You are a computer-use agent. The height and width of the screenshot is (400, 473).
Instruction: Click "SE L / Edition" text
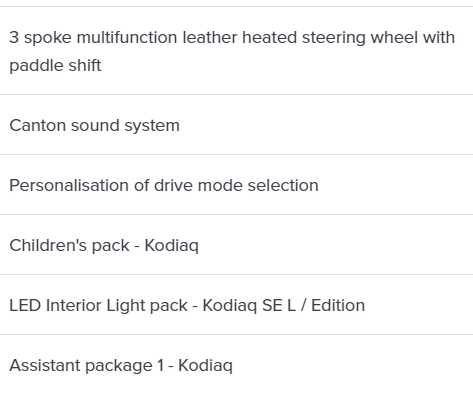(x=313, y=305)
